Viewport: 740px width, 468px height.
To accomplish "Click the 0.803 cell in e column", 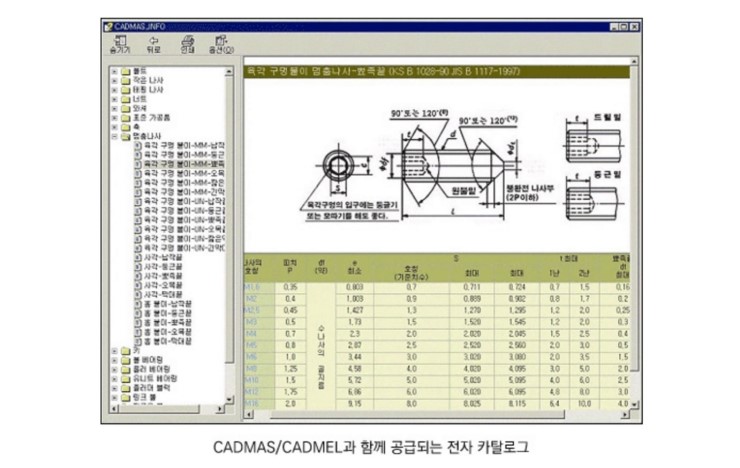I will [x=354, y=287].
